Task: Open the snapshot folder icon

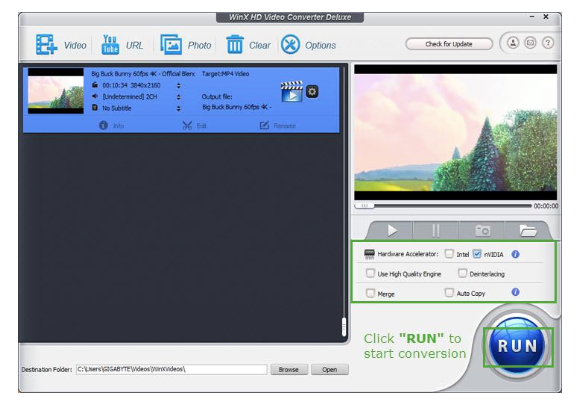Action: [x=528, y=231]
